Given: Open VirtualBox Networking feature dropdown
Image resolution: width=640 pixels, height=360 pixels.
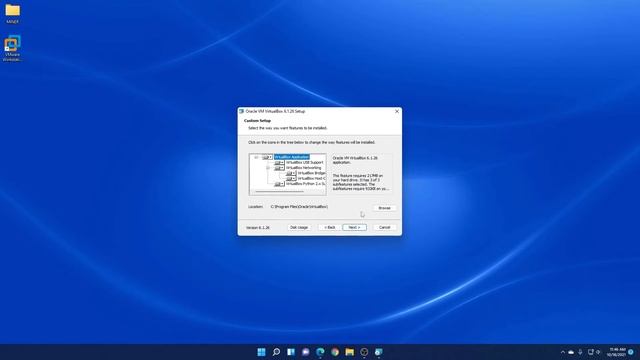Looking at the screenshot, I should [x=279, y=168].
